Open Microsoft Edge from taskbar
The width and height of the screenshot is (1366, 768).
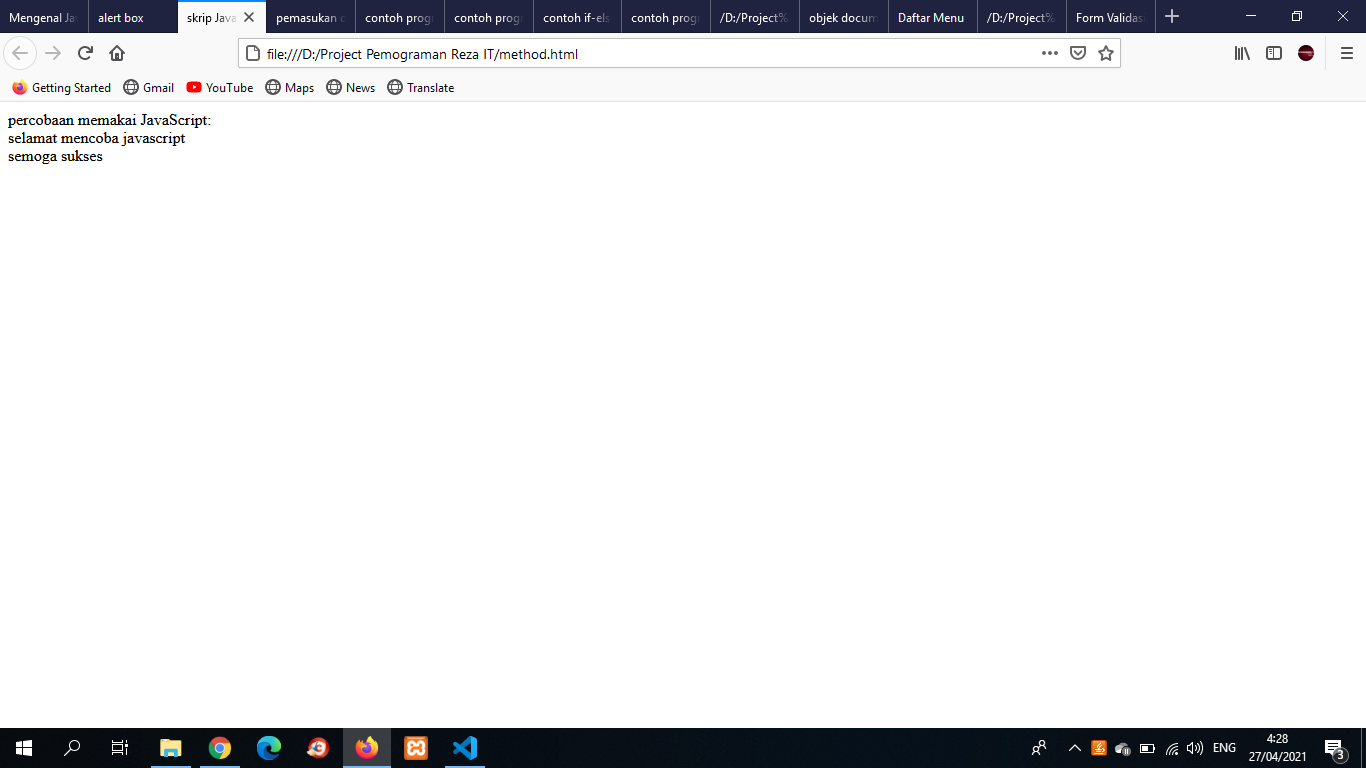(x=269, y=748)
